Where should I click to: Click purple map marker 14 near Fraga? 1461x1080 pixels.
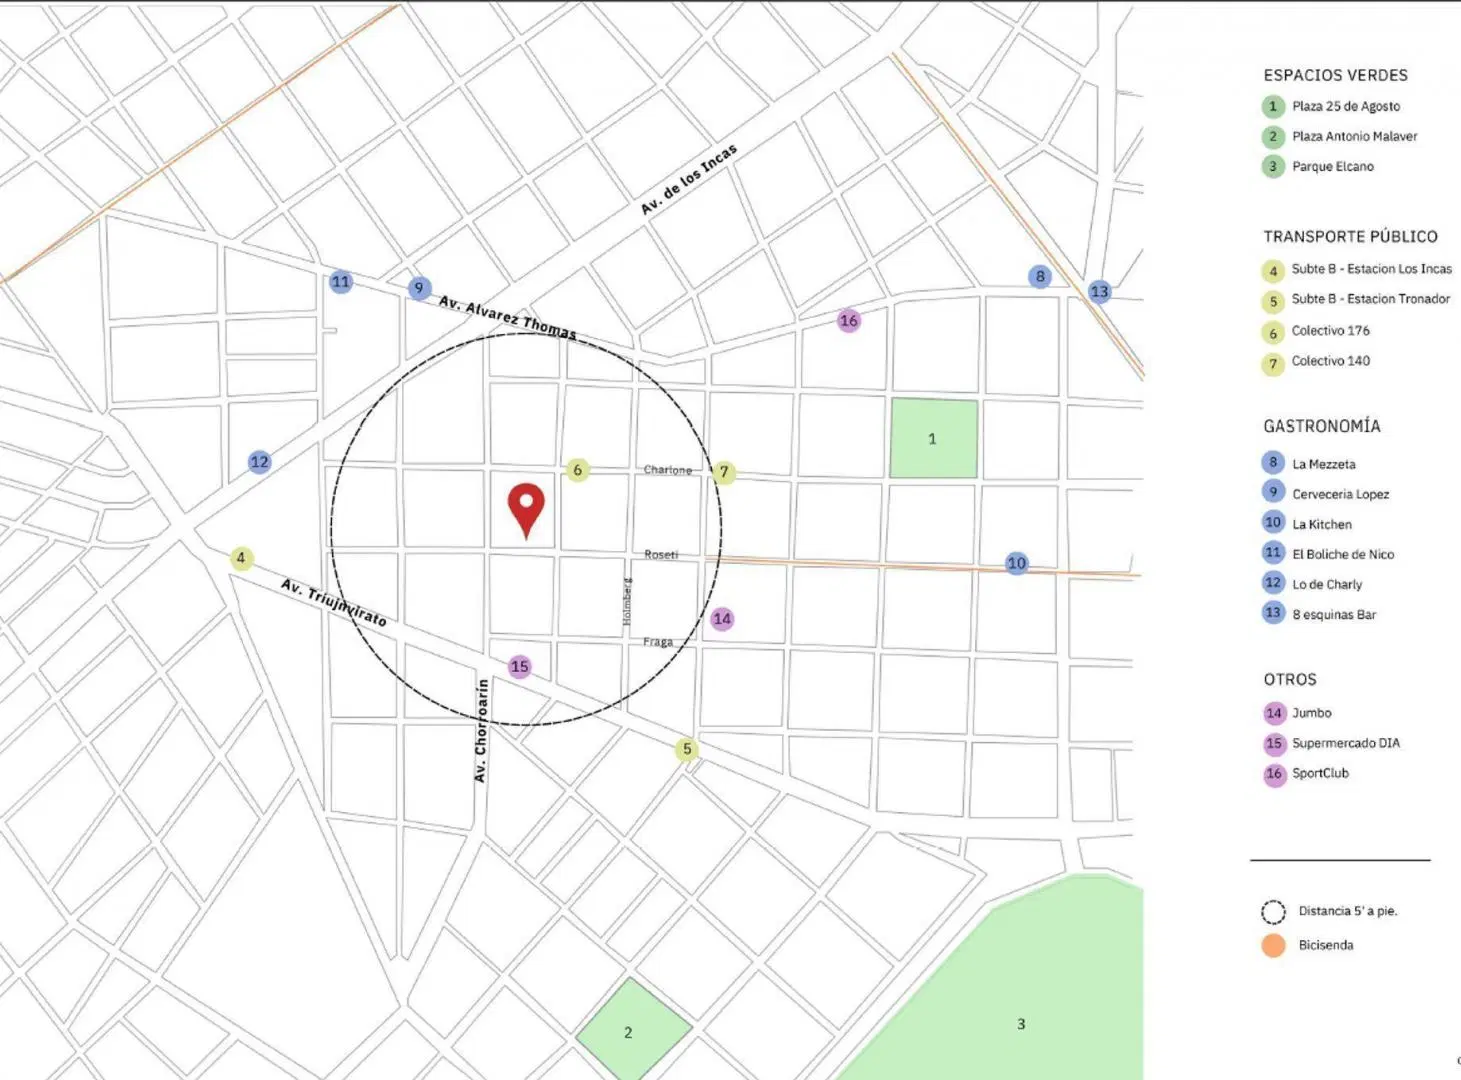coord(722,619)
